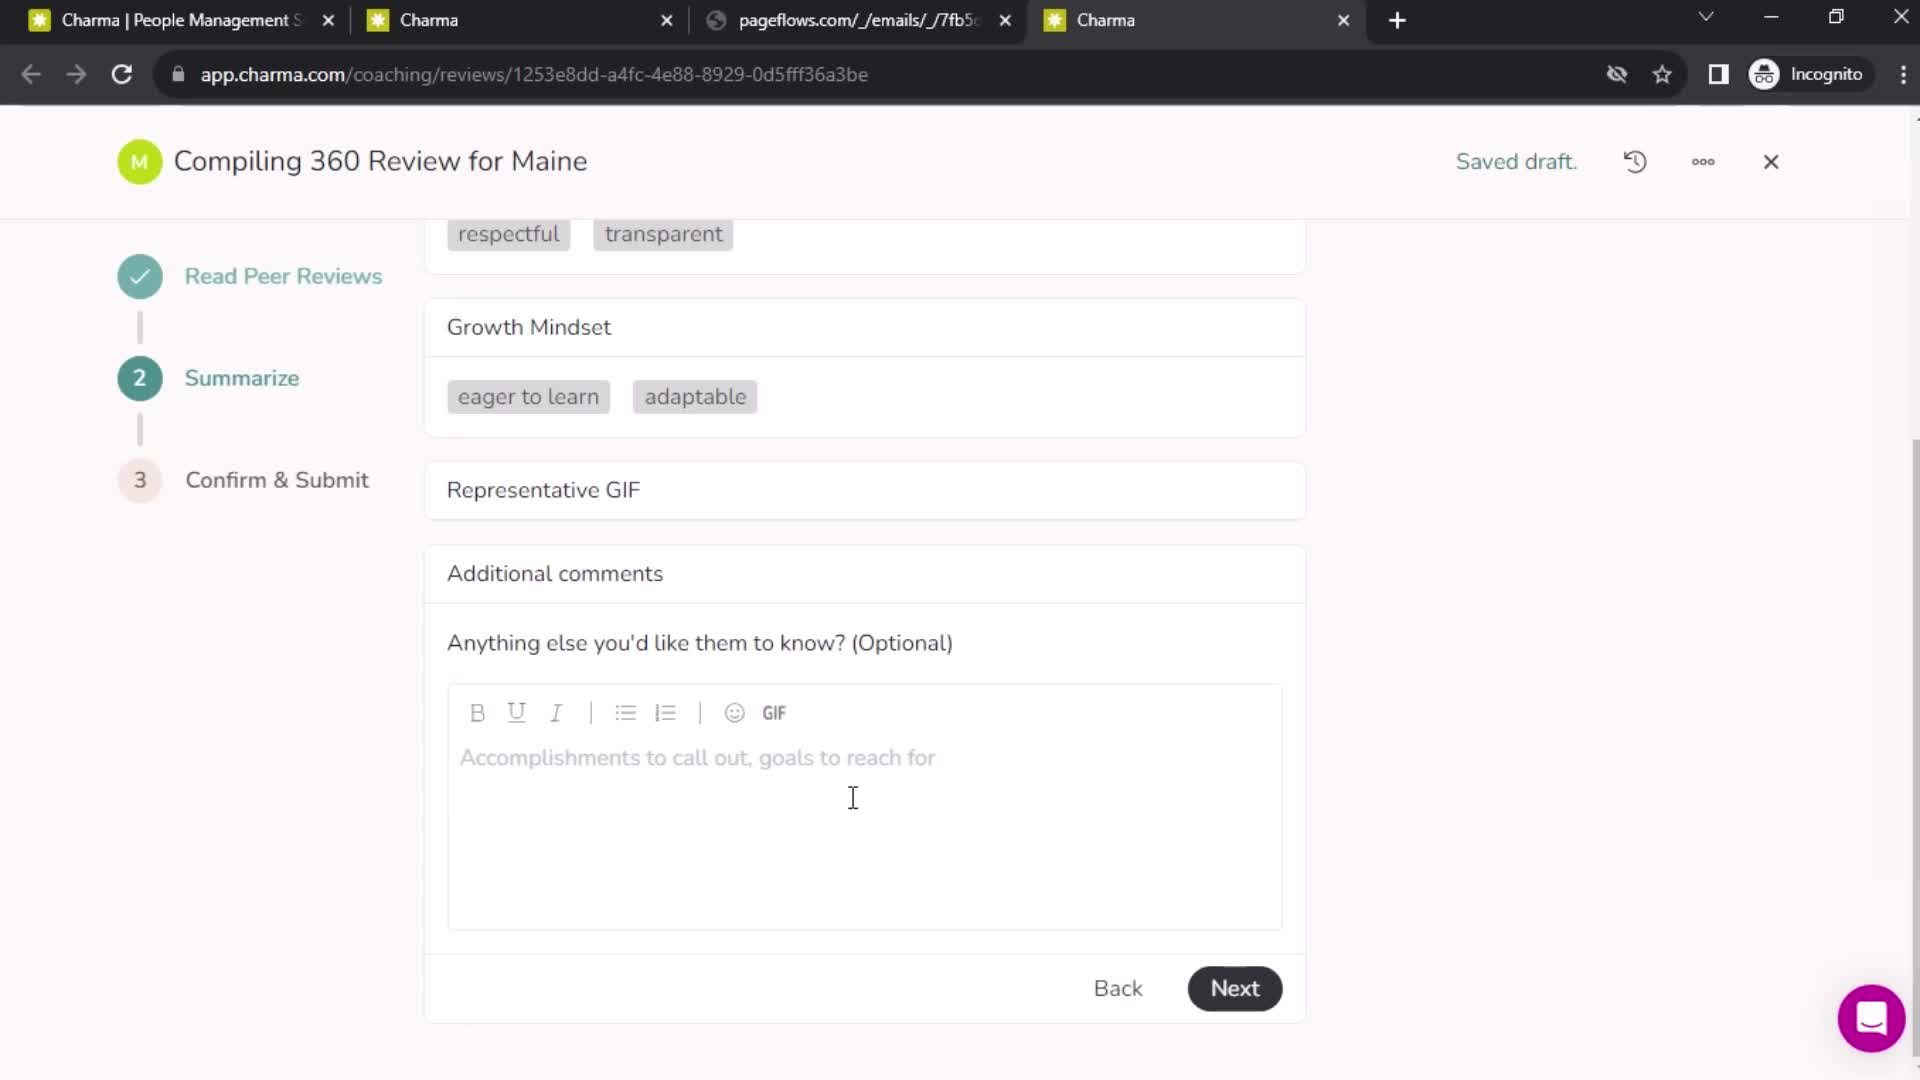This screenshot has height=1080, width=1920.
Task: Toggle italic formatting in text editor
Action: (555, 712)
